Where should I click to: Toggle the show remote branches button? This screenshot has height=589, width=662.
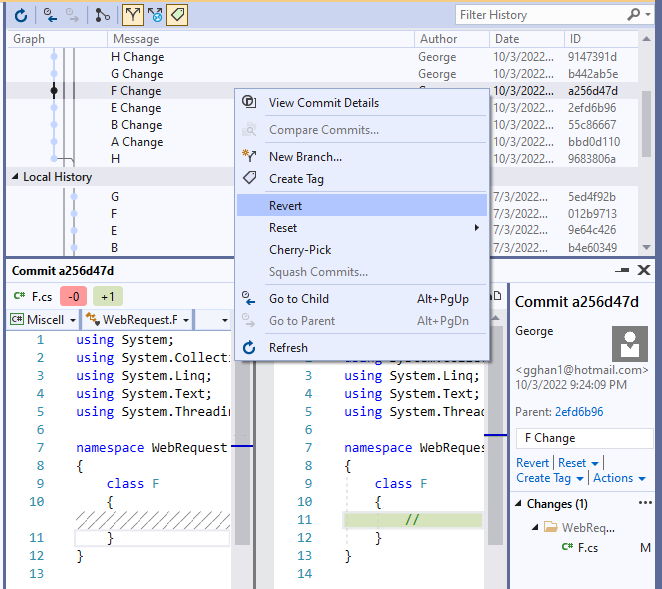coord(155,15)
